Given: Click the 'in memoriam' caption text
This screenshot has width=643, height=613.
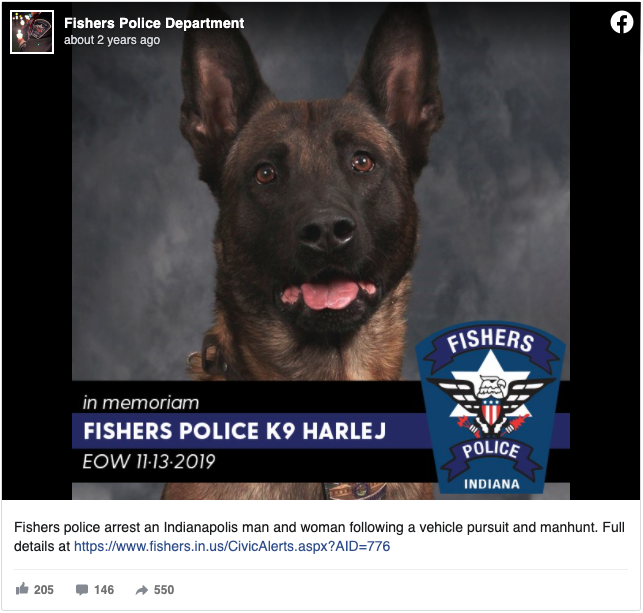Looking at the screenshot, I should coord(141,403).
